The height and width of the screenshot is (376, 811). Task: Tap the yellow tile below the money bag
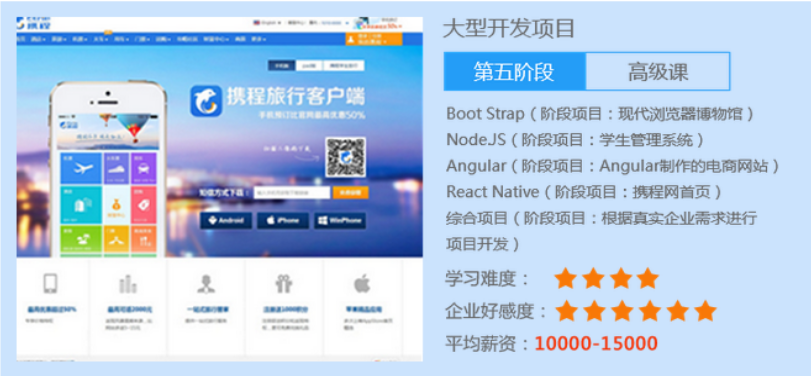click(116, 238)
